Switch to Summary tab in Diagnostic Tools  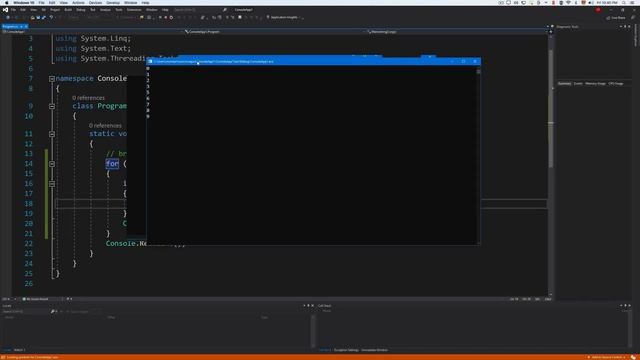click(x=564, y=84)
